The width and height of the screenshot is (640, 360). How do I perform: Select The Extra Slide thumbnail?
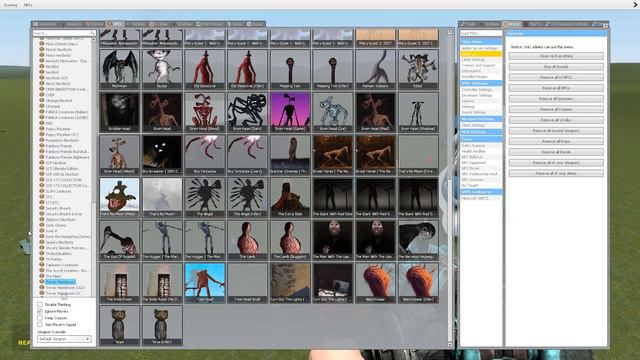click(290, 197)
